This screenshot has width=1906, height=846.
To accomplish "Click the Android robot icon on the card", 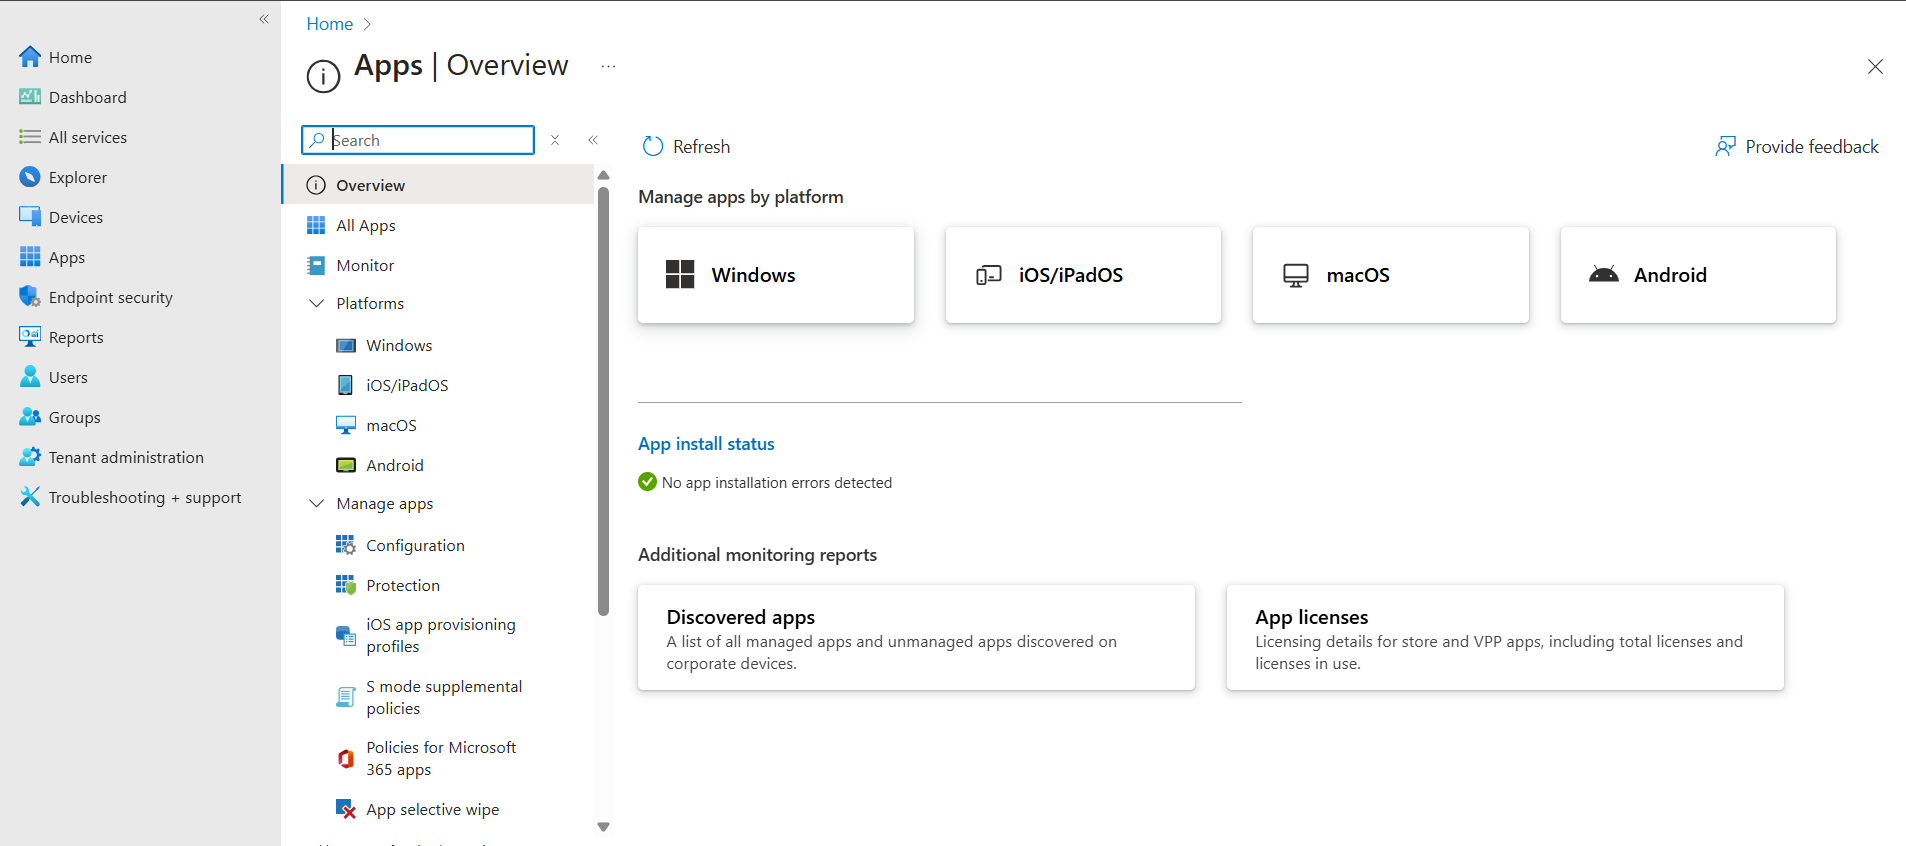I will click(x=1603, y=274).
